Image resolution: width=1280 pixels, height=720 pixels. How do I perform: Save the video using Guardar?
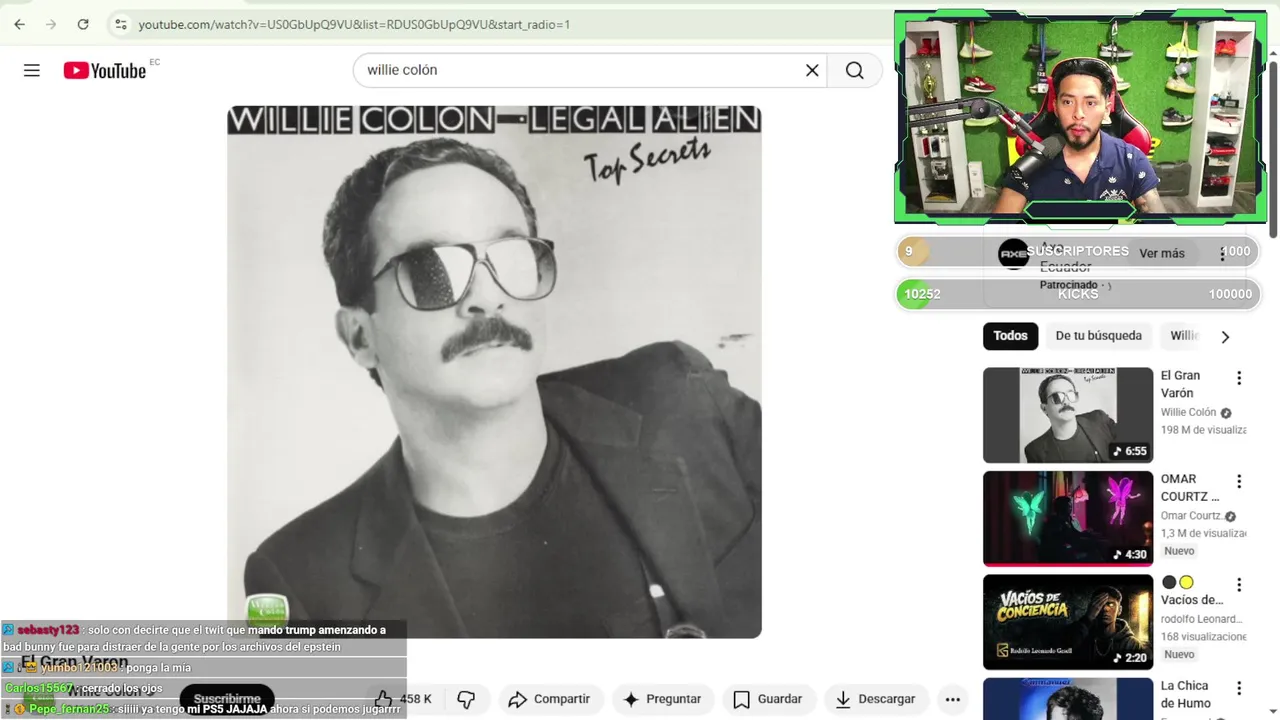(768, 699)
